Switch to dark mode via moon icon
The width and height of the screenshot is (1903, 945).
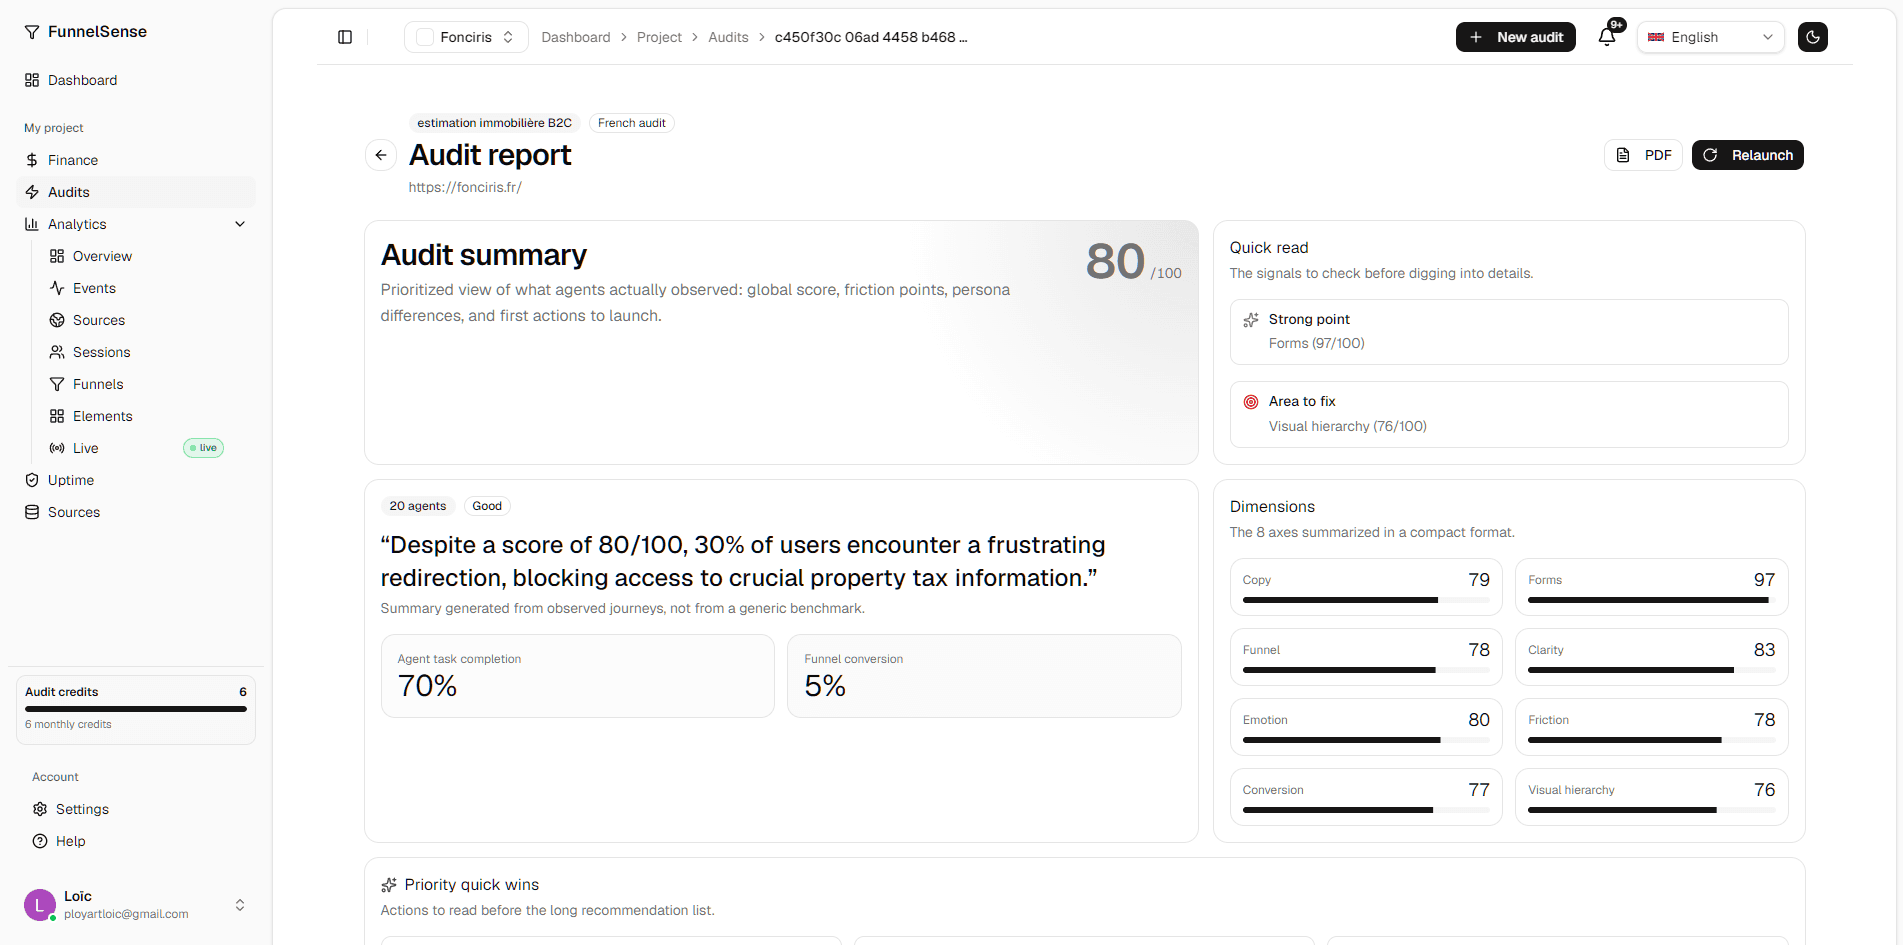click(1813, 37)
